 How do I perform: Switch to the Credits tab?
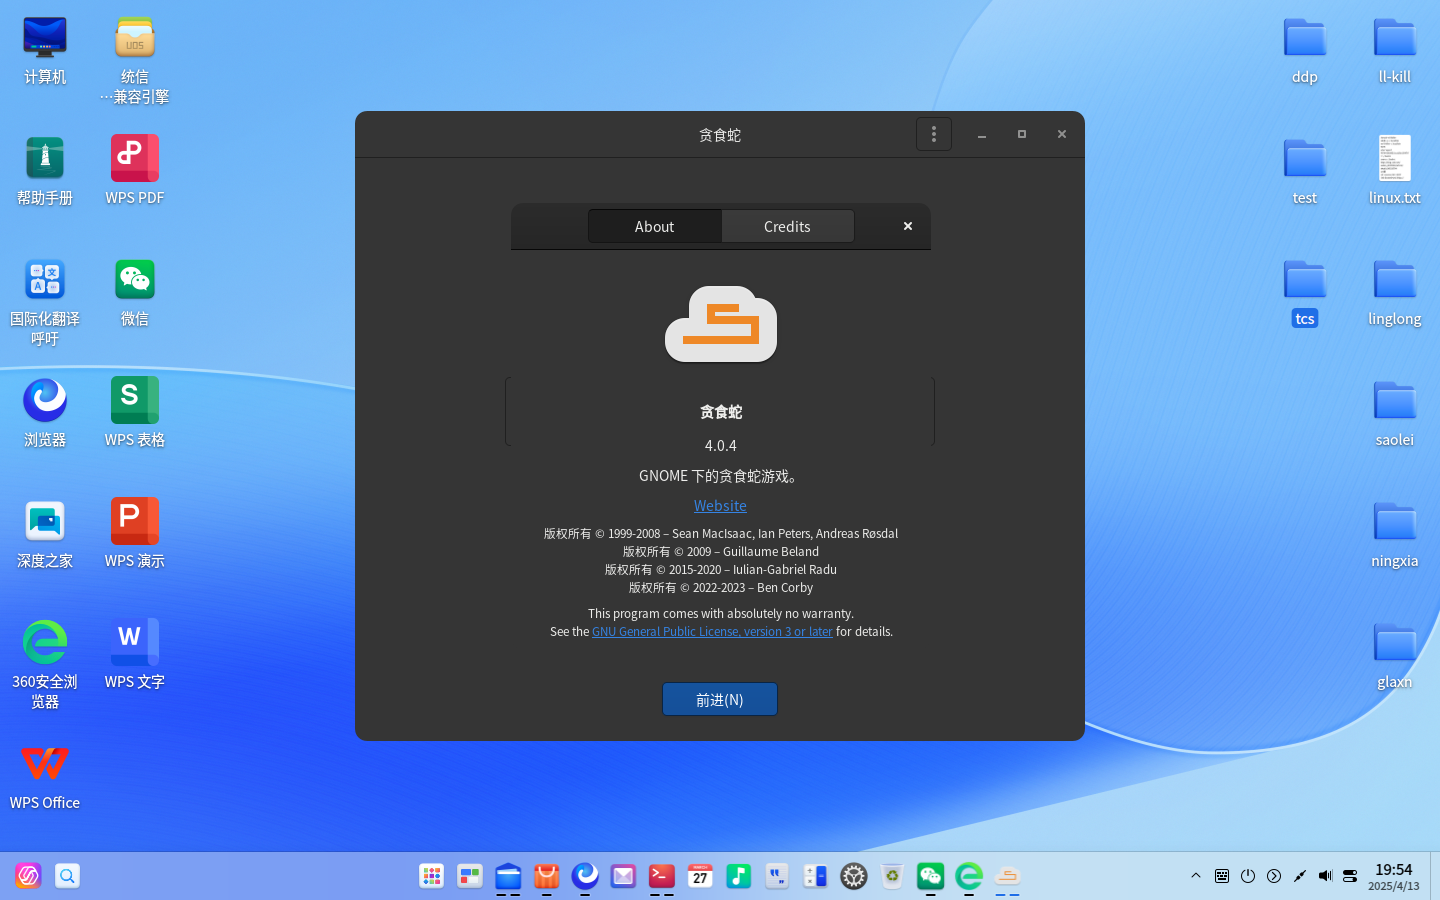[x=787, y=226]
